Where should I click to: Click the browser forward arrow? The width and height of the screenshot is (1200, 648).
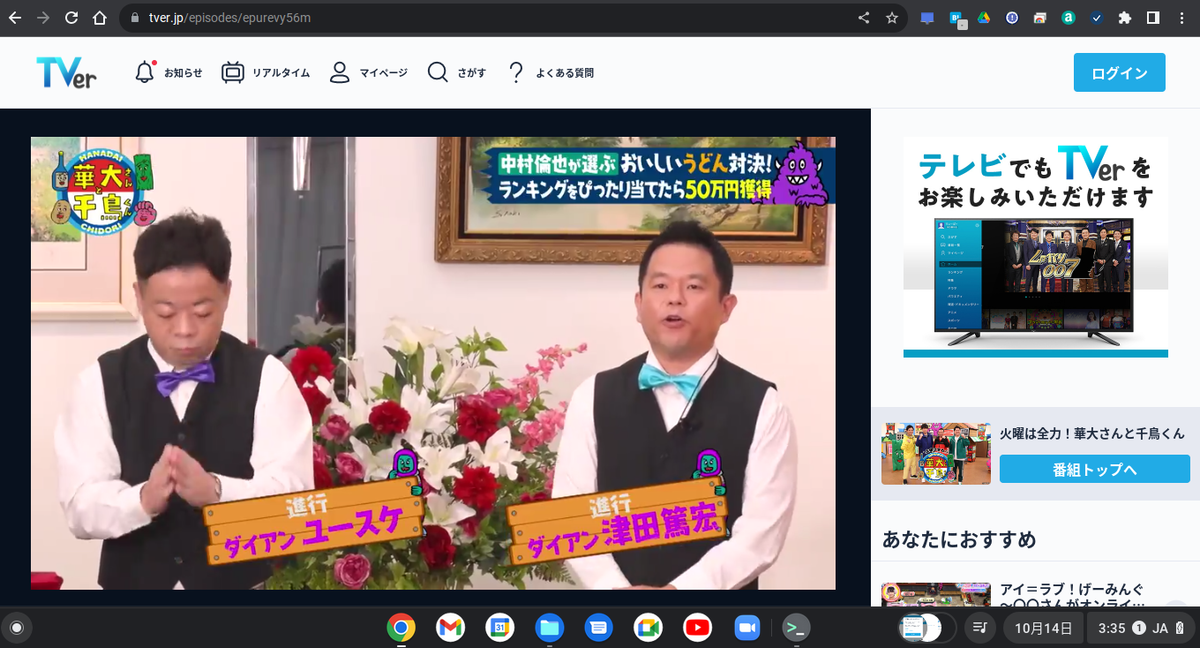click(x=43, y=18)
